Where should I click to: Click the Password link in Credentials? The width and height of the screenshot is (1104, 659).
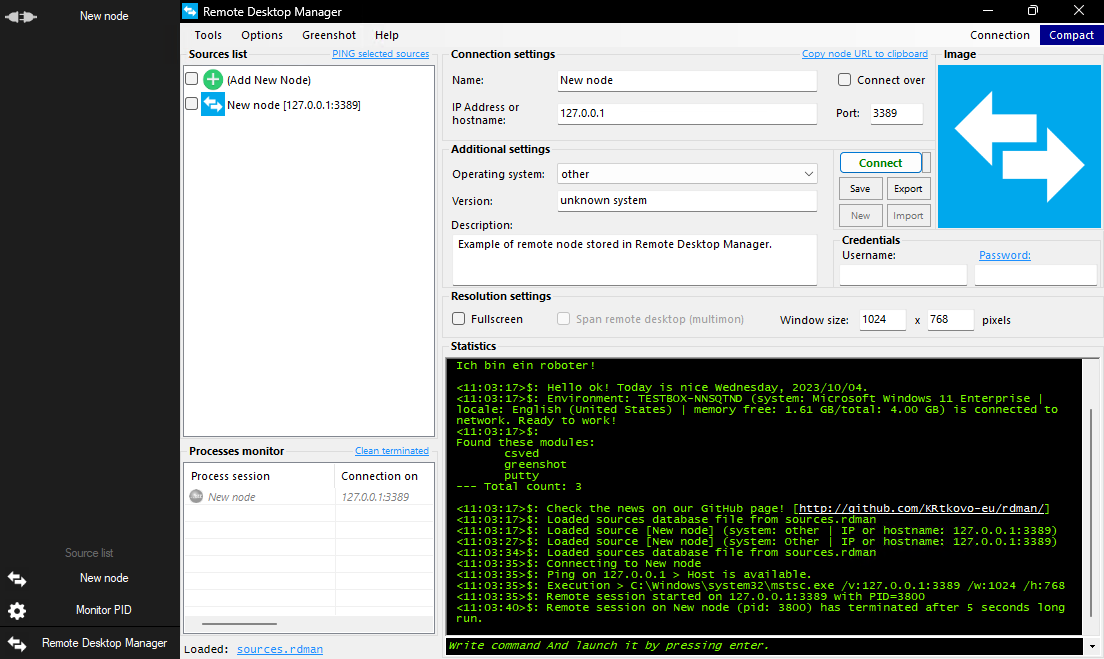pos(1005,255)
